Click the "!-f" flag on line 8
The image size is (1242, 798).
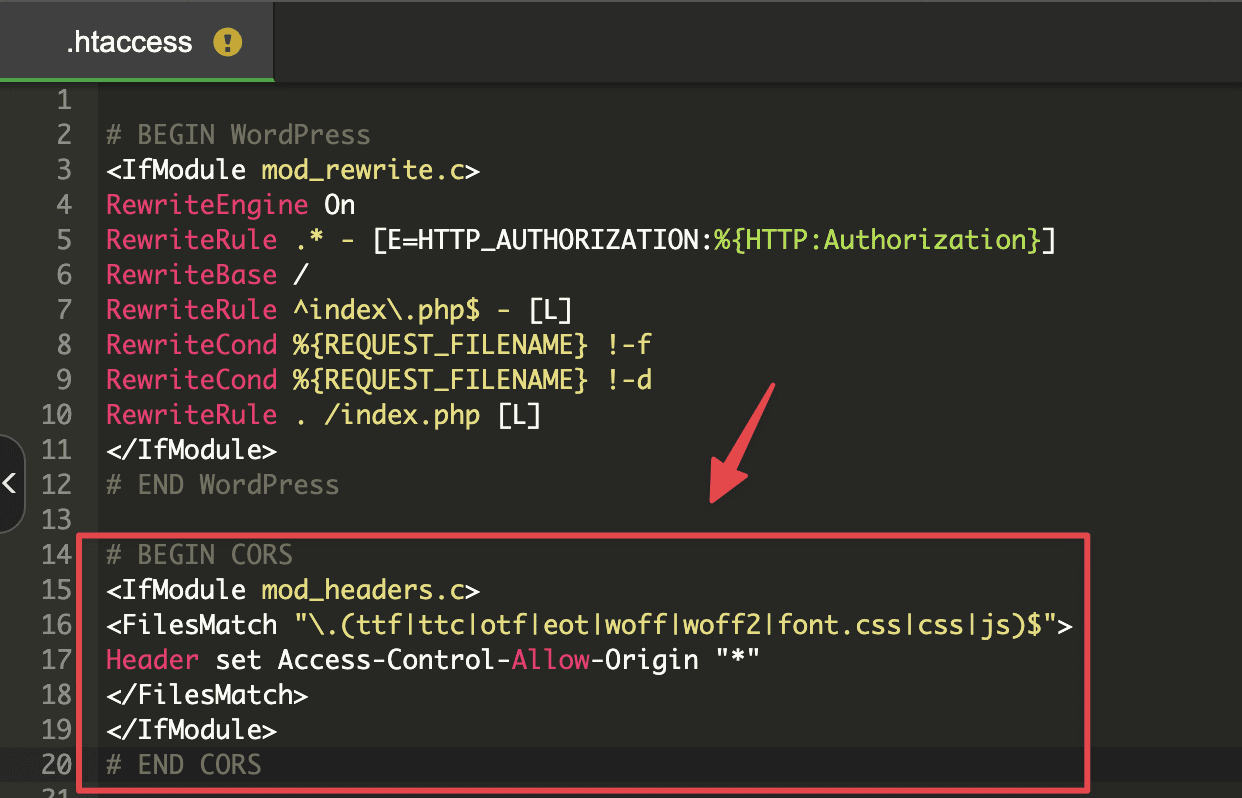(628, 345)
